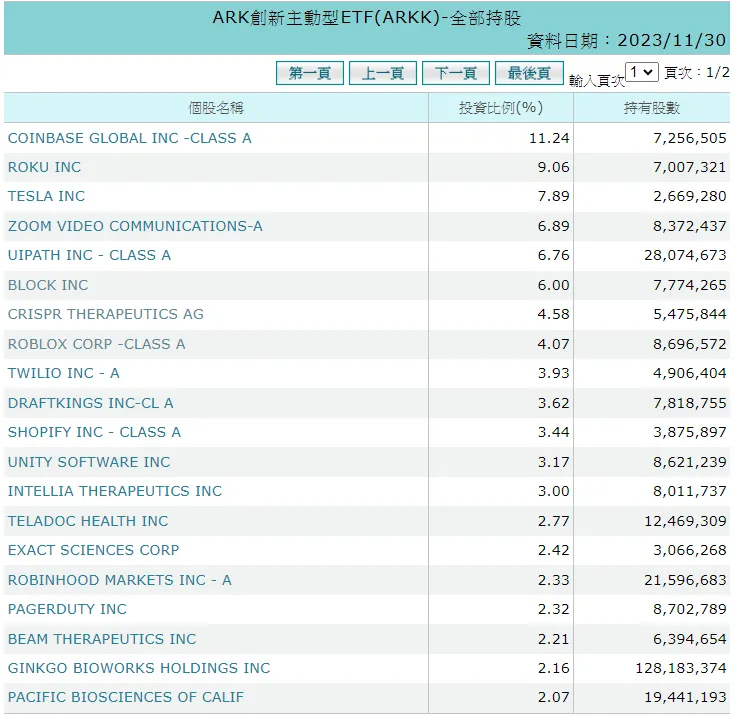Select Beam Therapeutics shares 6,394,654

[690, 639]
